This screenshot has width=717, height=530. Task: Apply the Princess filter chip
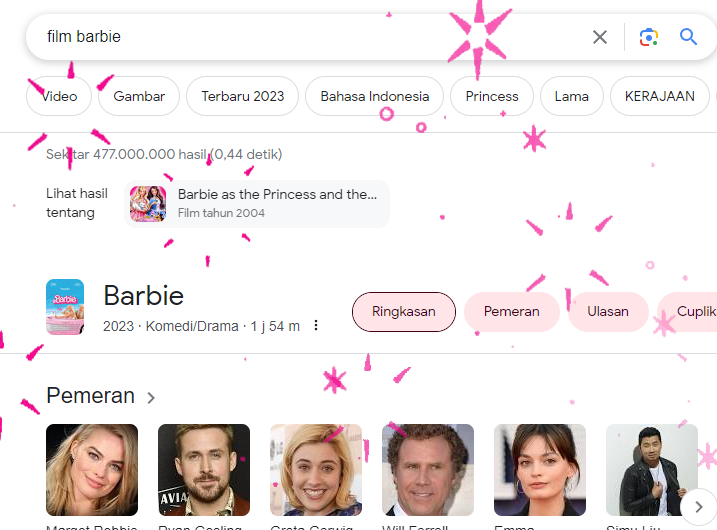(x=492, y=97)
